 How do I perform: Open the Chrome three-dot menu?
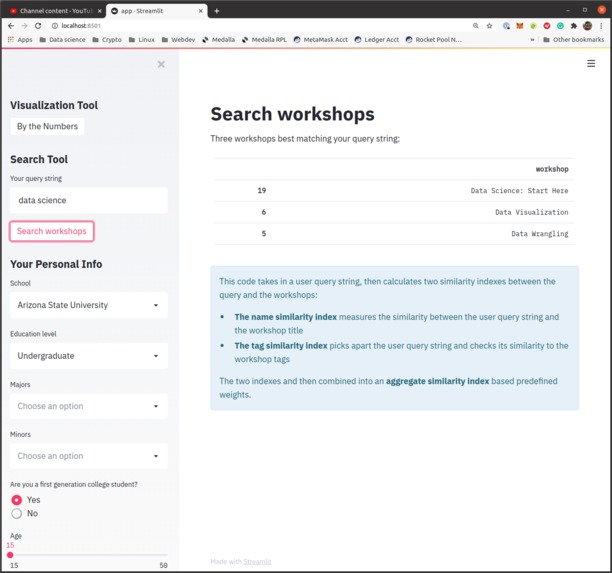click(601, 26)
